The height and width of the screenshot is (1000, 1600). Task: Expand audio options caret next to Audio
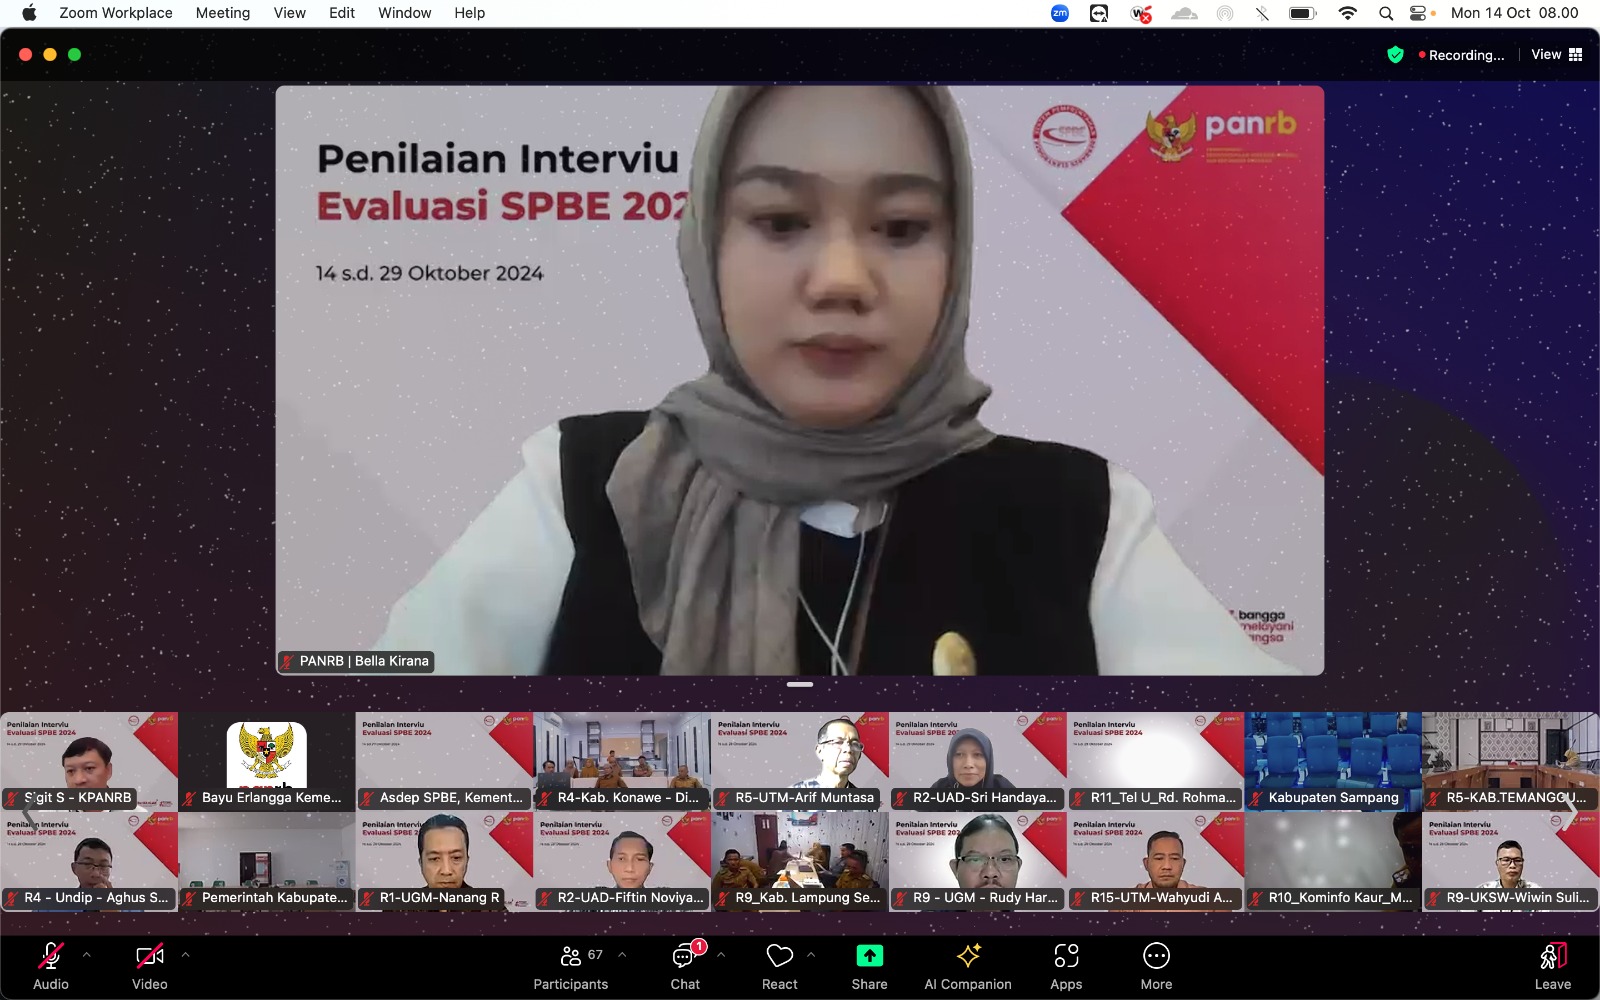(86, 955)
